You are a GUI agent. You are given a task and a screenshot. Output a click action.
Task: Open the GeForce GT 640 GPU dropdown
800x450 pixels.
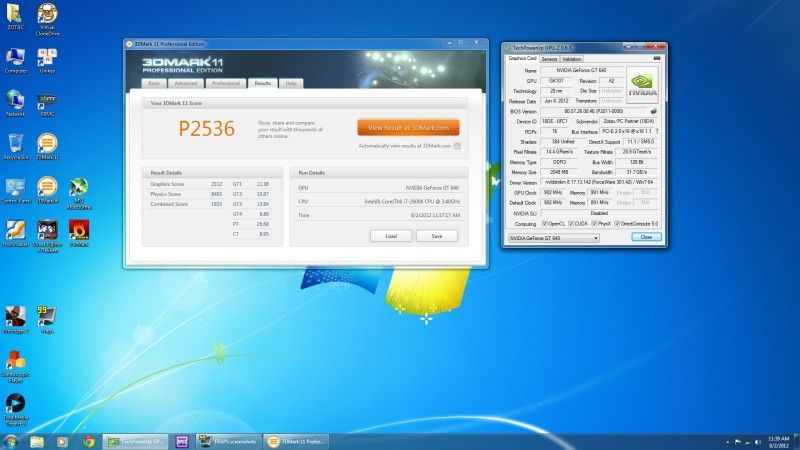(x=554, y=238)
